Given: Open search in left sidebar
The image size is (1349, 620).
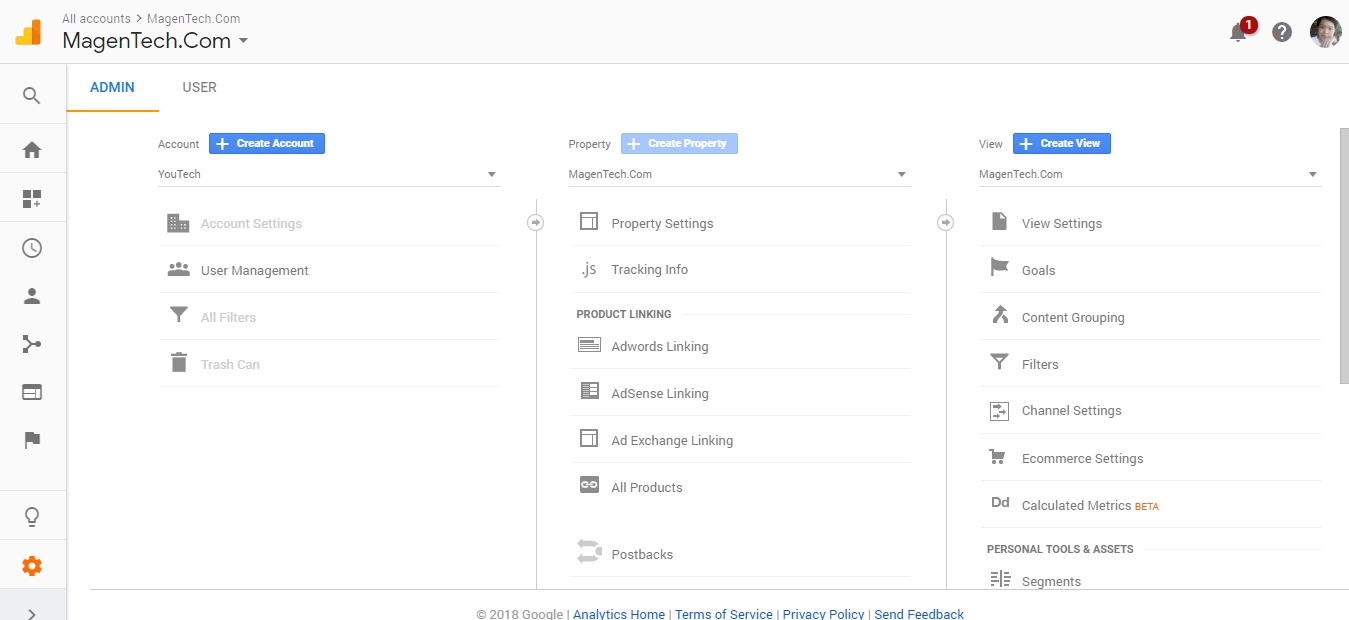Looking at the screenshot, I should pyautogui.click(x=32, y=96).
